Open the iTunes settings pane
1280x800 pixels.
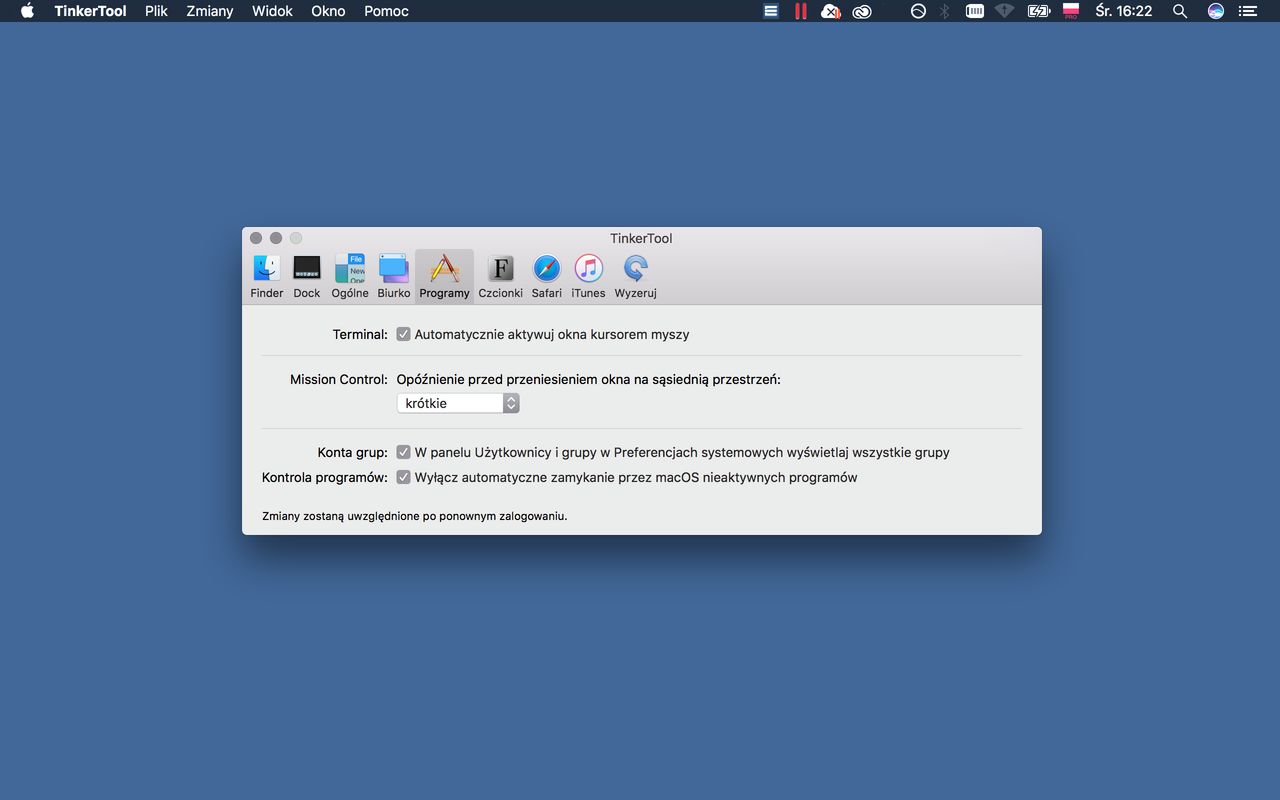point(588,276)
